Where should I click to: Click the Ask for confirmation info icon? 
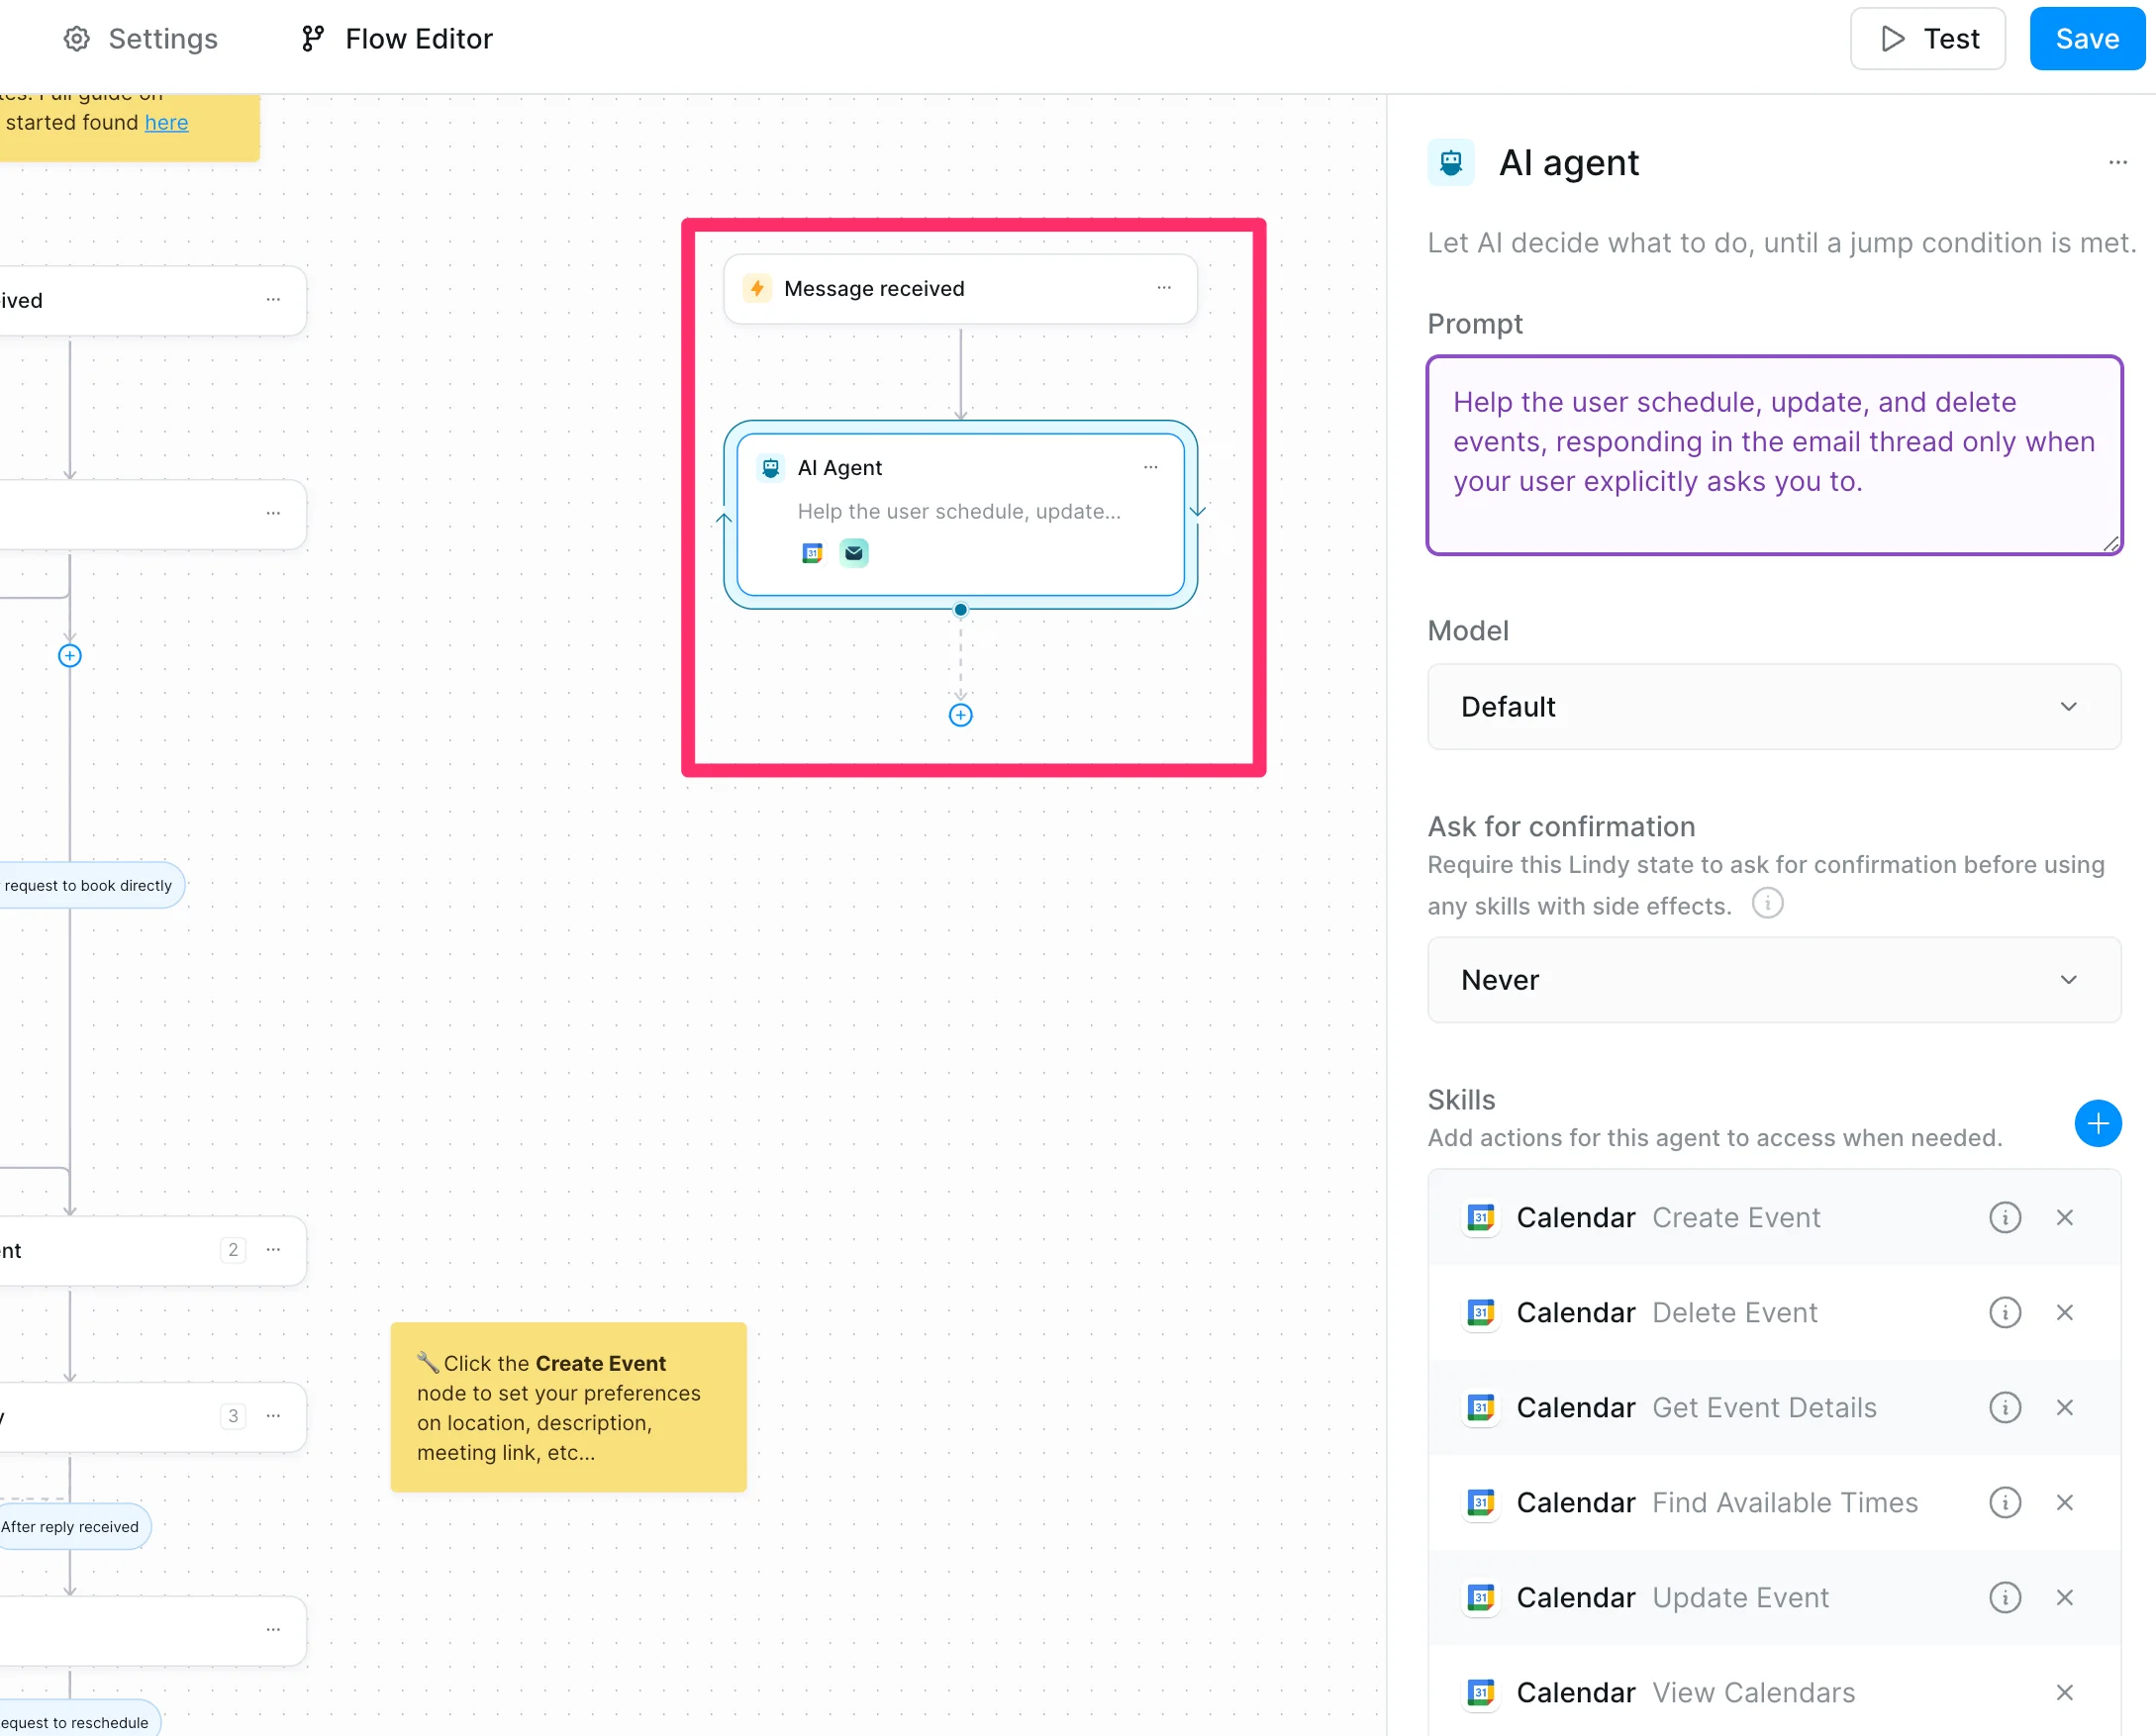coord(1767,903)
